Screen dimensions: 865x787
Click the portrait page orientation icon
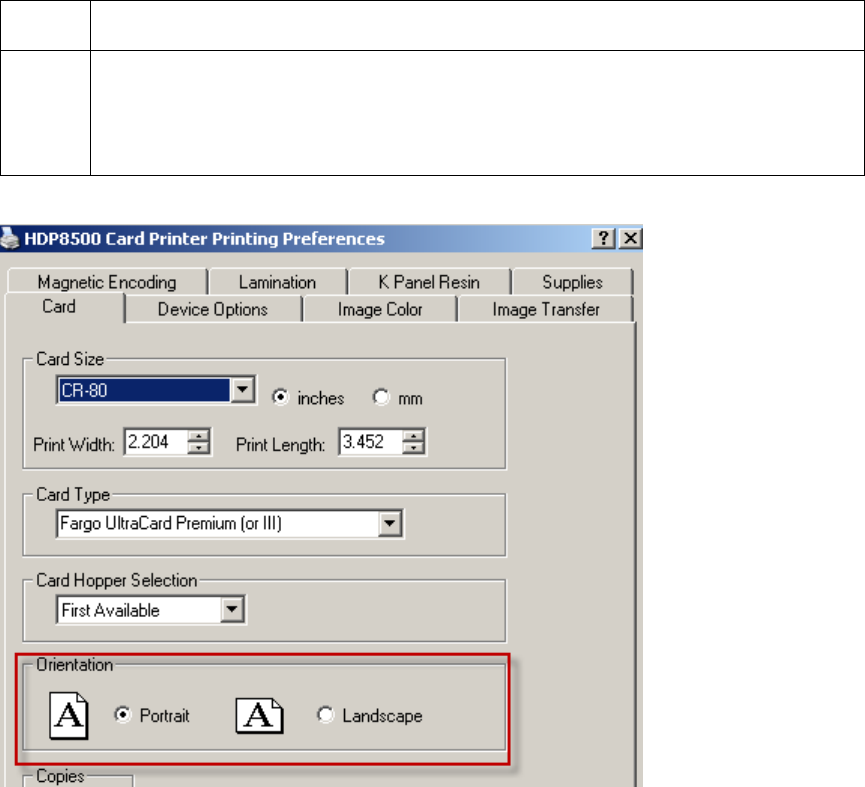(68, 715)
